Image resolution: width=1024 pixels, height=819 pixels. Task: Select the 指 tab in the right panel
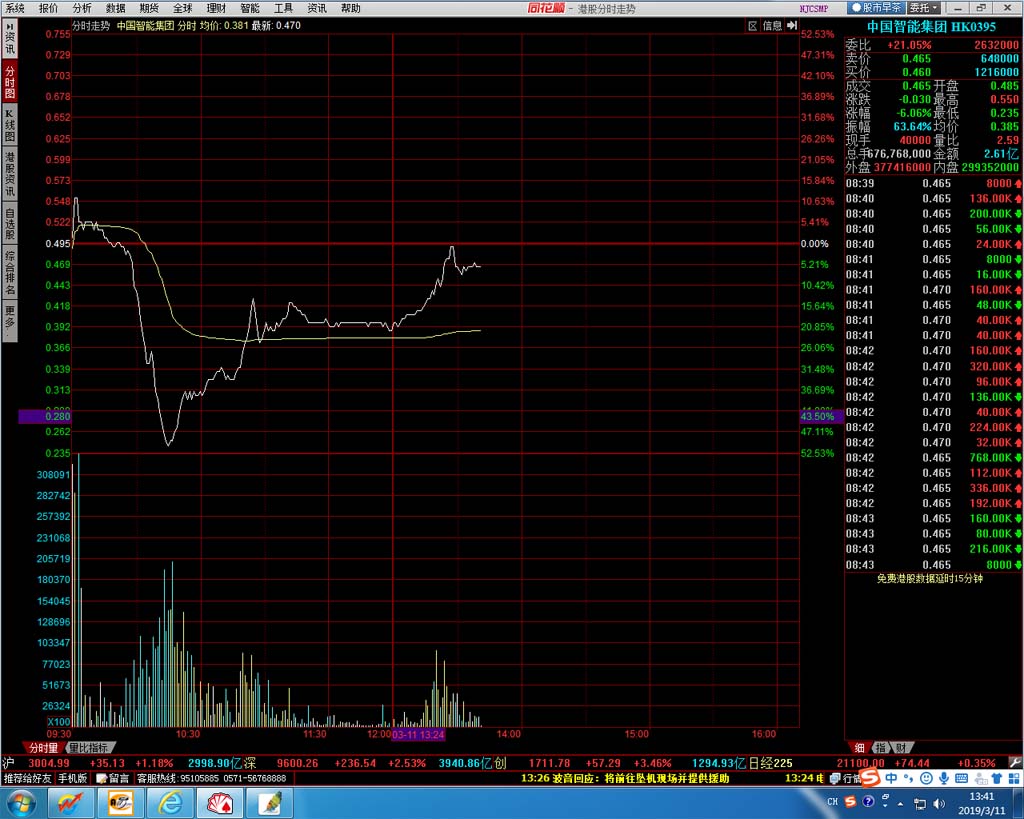880,748
